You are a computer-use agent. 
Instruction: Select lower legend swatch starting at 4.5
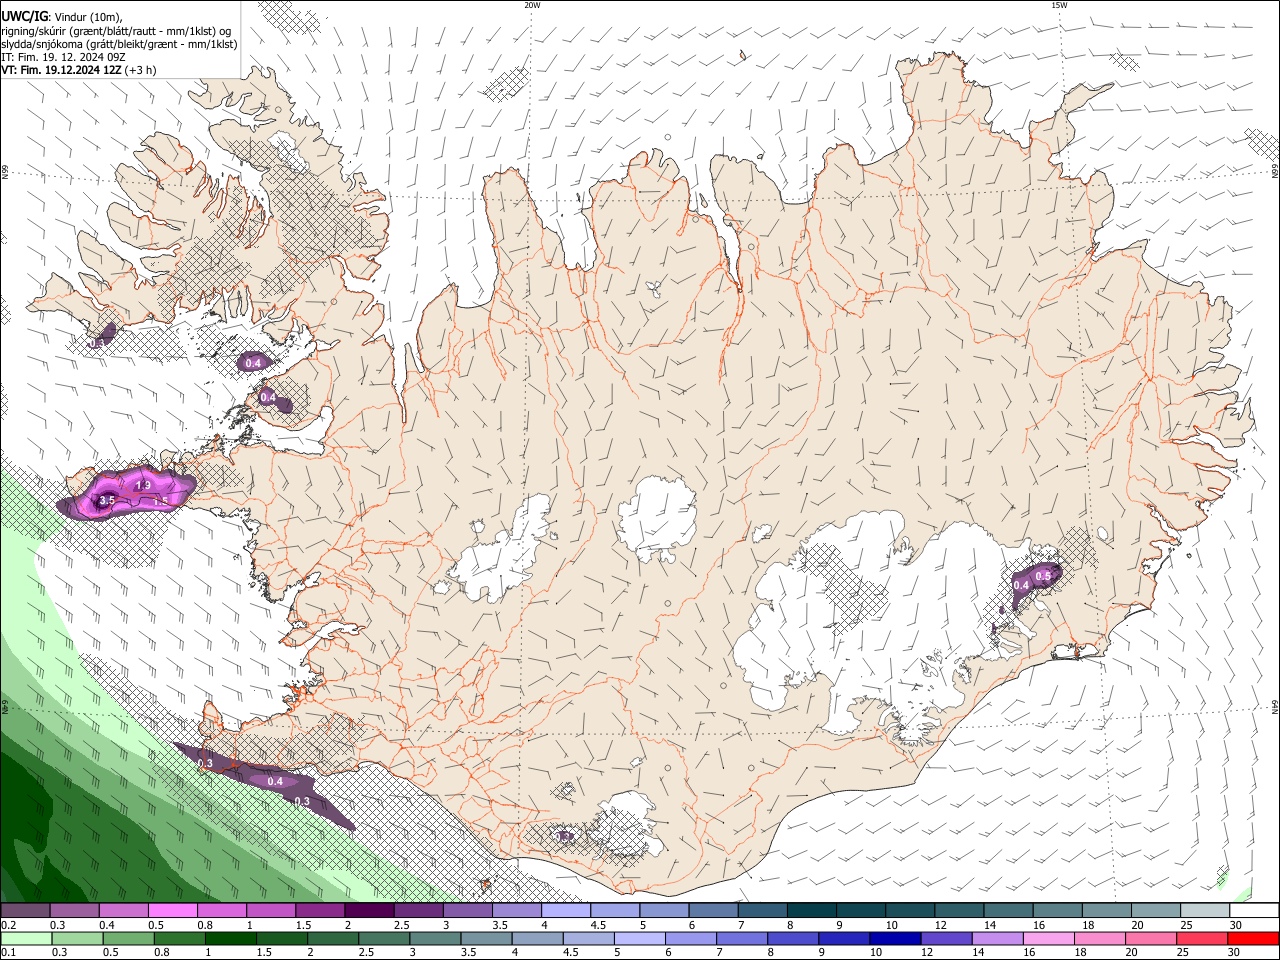(x=588, y=939)
